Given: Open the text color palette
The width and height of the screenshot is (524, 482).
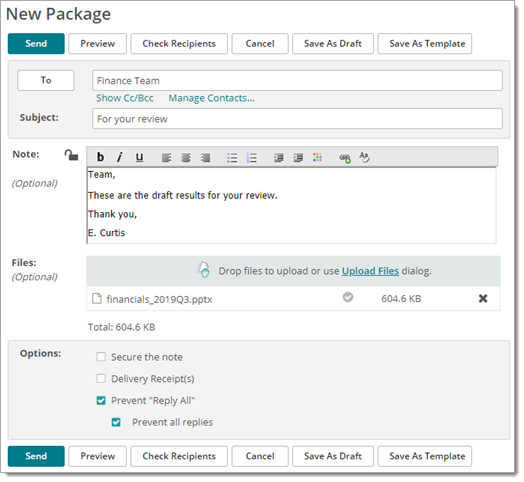Looking at the screenshot, I should [x=317, y=157].
